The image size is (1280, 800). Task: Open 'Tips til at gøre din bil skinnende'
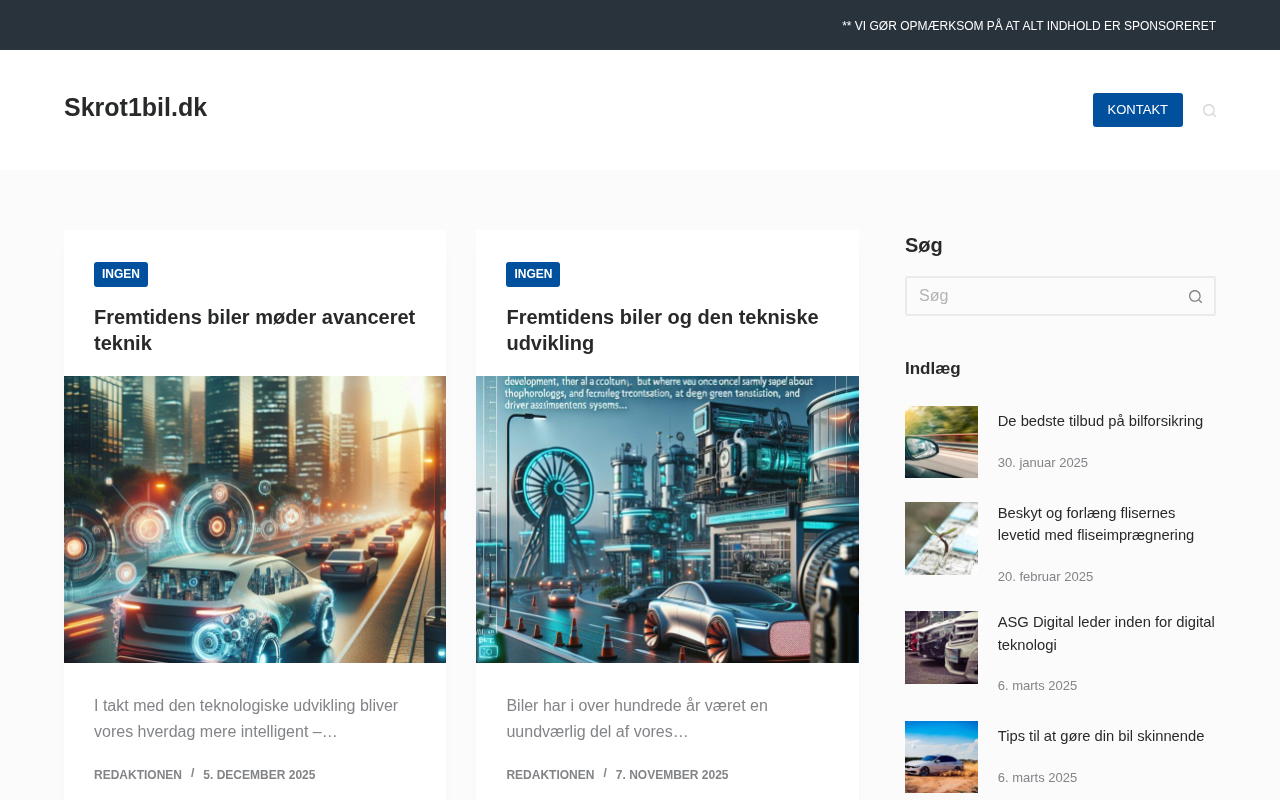tap(1100, 736)
